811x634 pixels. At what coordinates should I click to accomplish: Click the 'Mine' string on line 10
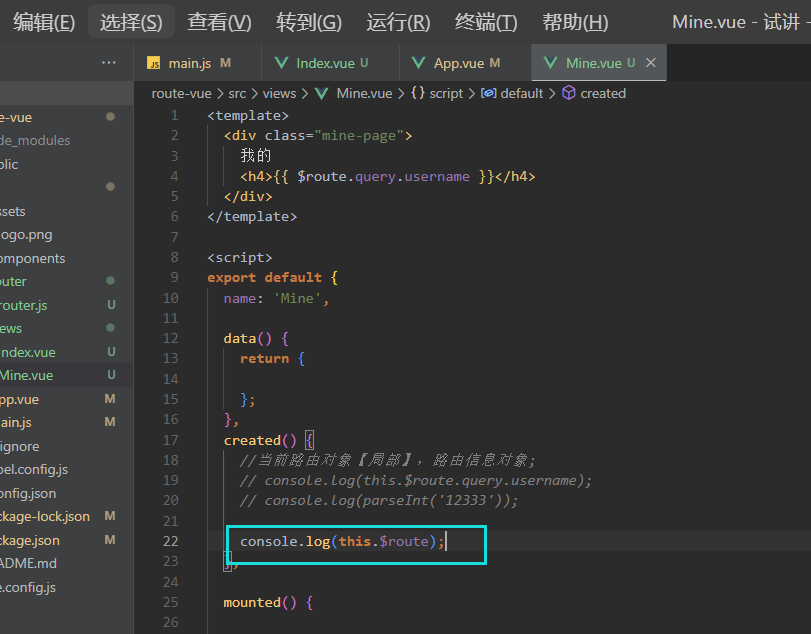click(x=297, y=298)
